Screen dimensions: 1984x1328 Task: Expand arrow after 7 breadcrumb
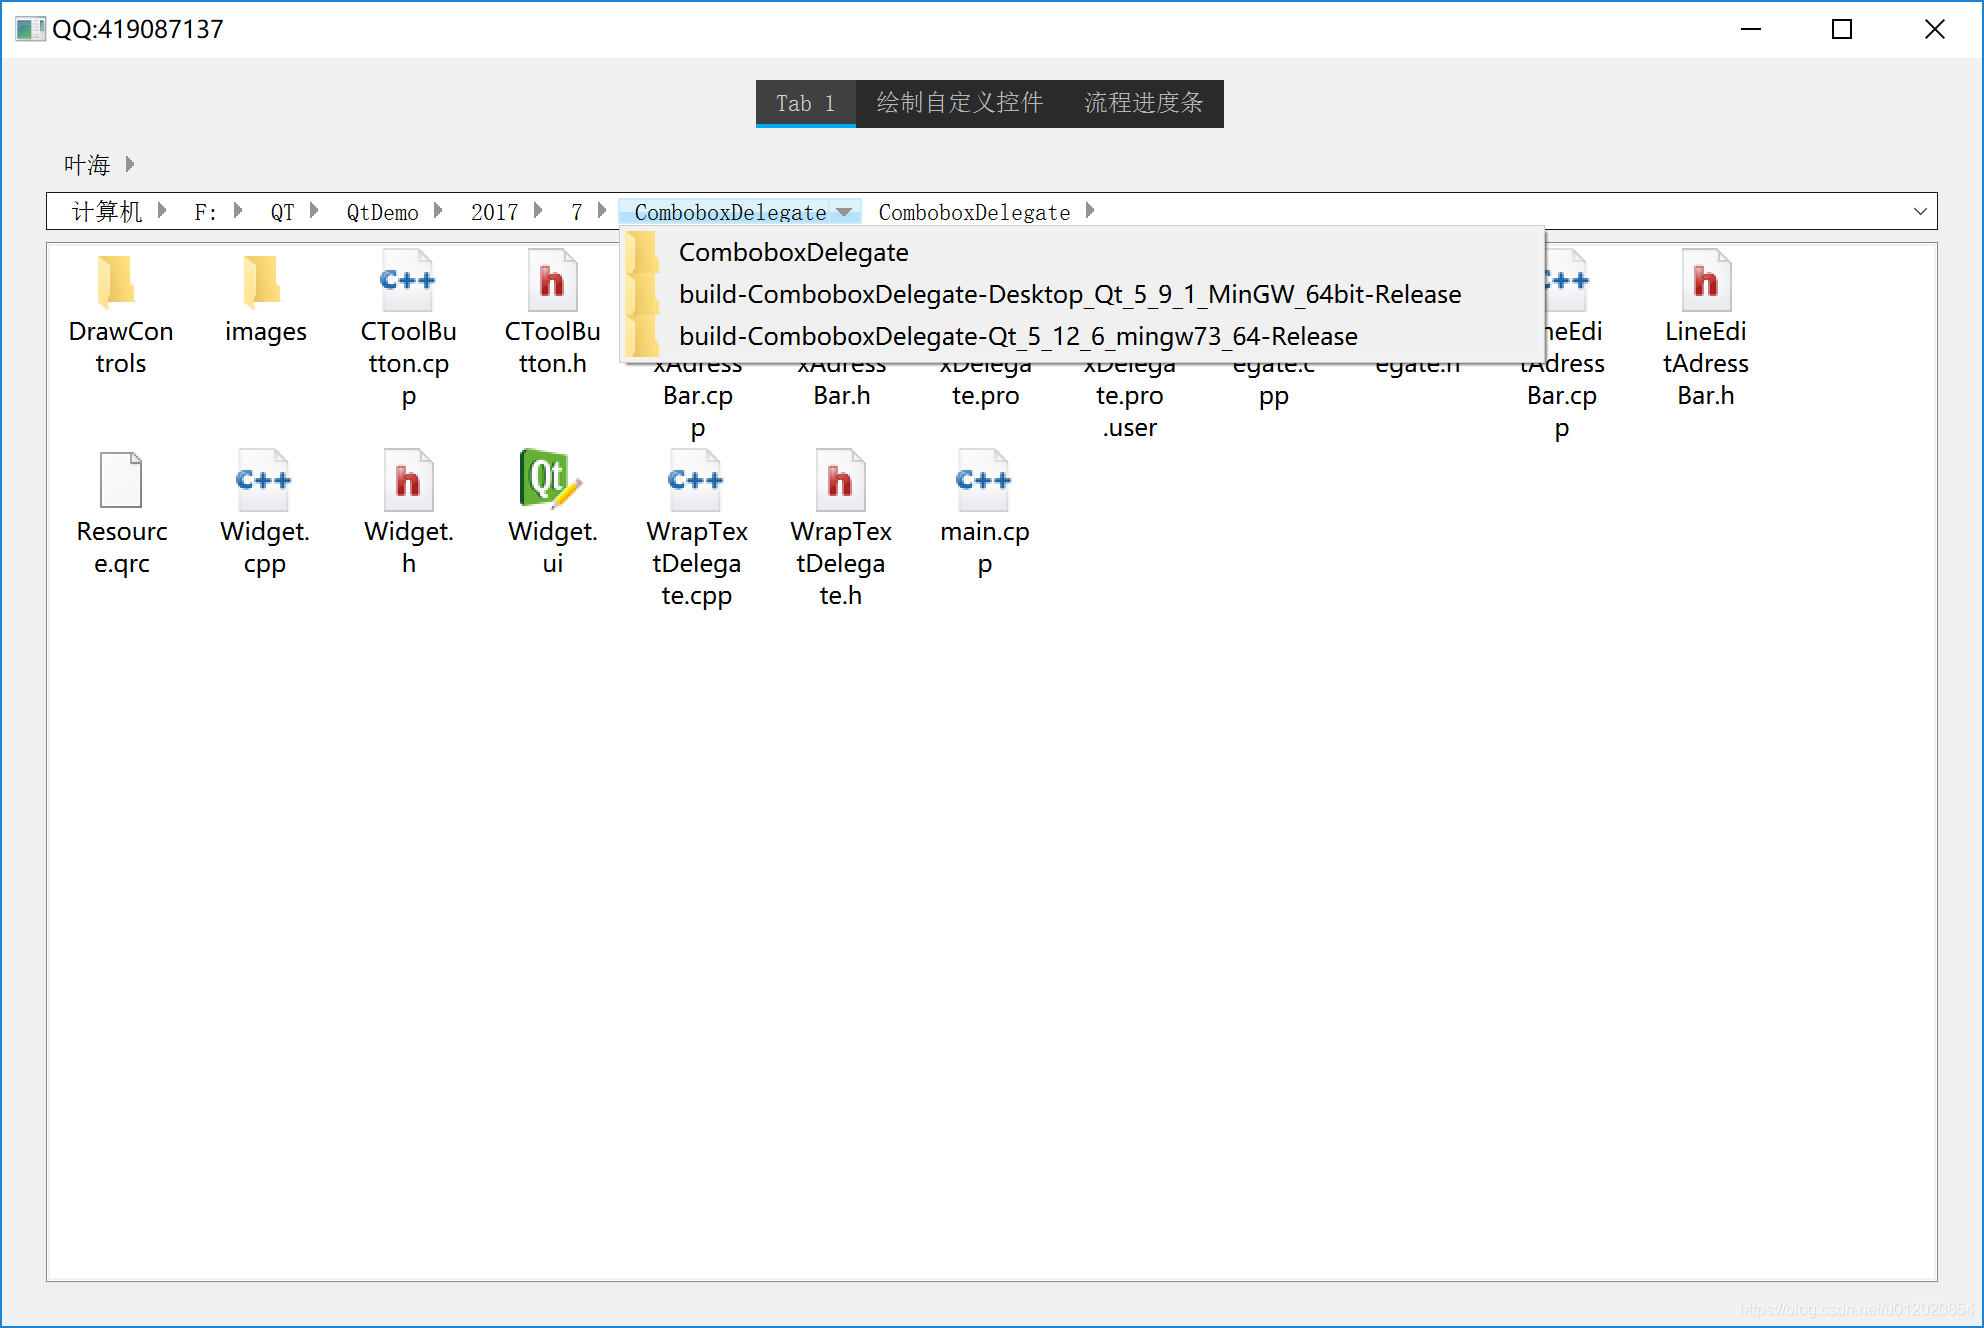click(602, 210)
